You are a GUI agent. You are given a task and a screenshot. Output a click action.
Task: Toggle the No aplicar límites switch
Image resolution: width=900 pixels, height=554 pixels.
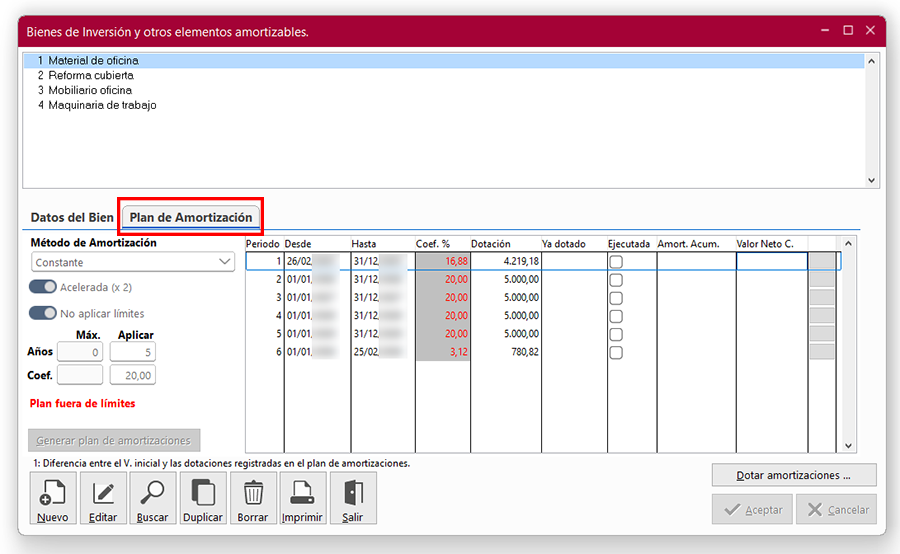43,313
